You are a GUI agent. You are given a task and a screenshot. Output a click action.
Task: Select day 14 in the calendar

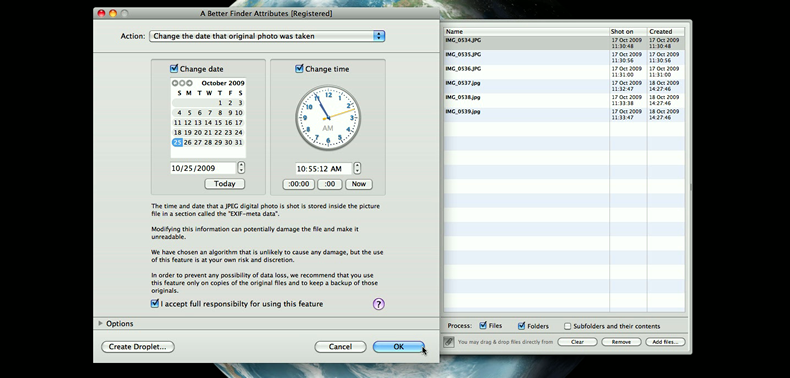coord(208,122)
